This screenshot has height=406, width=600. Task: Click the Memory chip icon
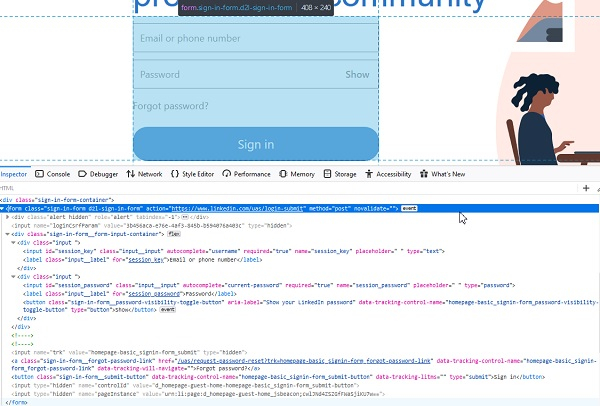coord(283,174)
